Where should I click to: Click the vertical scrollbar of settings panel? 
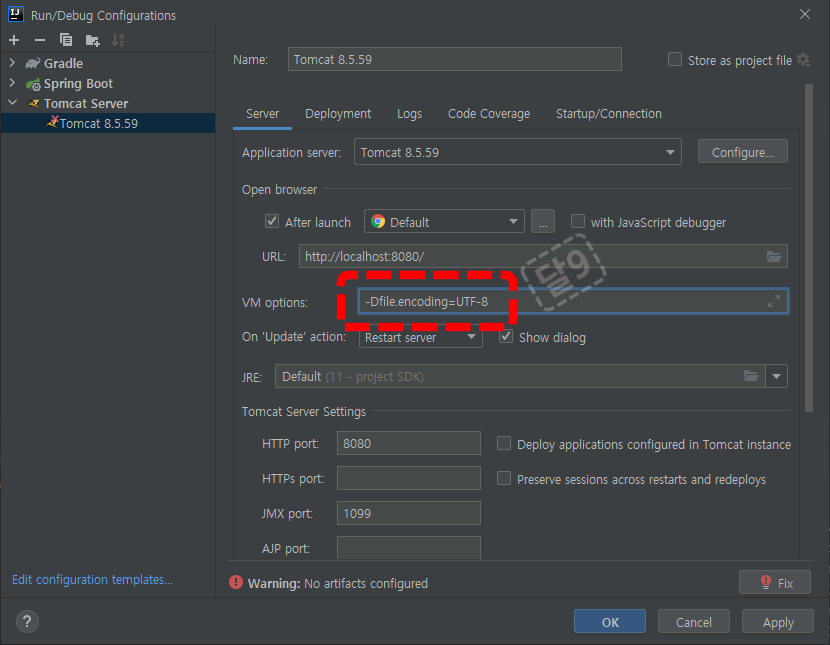(x=808, y=248)
